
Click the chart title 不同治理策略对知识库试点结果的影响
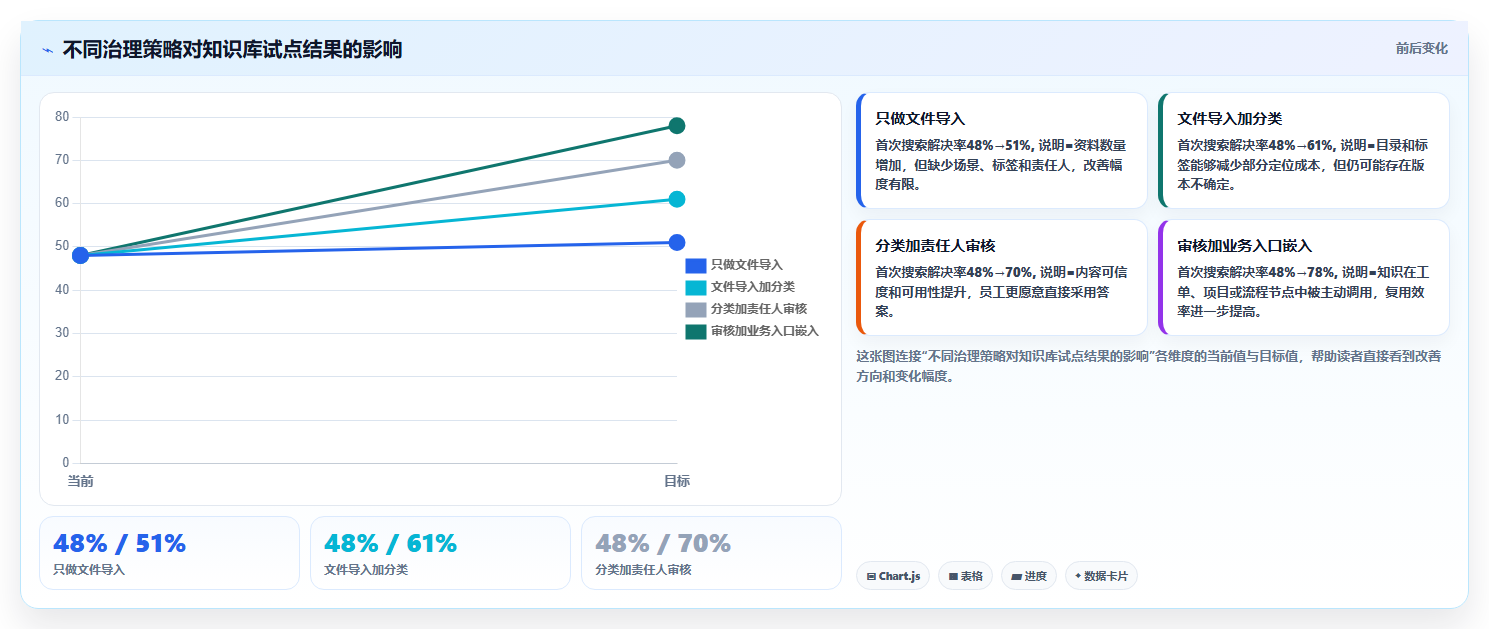tap(232, 49)
